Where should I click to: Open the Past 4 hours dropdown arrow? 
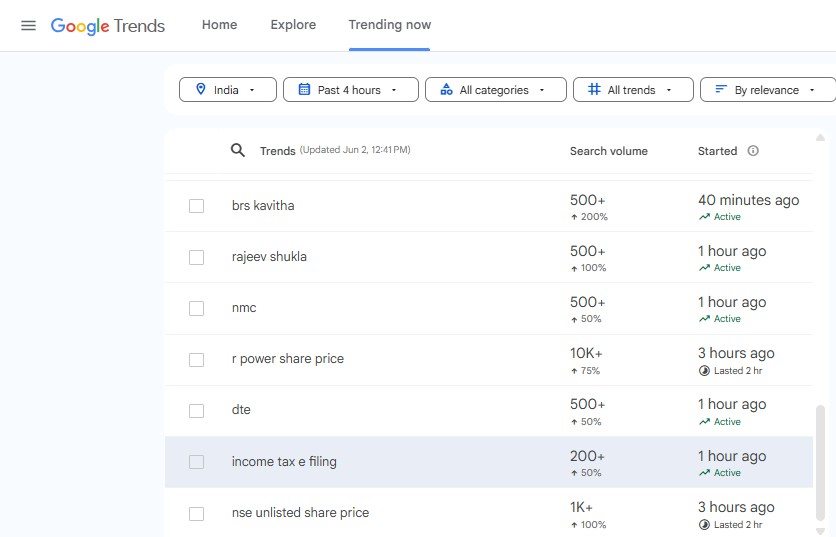point(394,90)
